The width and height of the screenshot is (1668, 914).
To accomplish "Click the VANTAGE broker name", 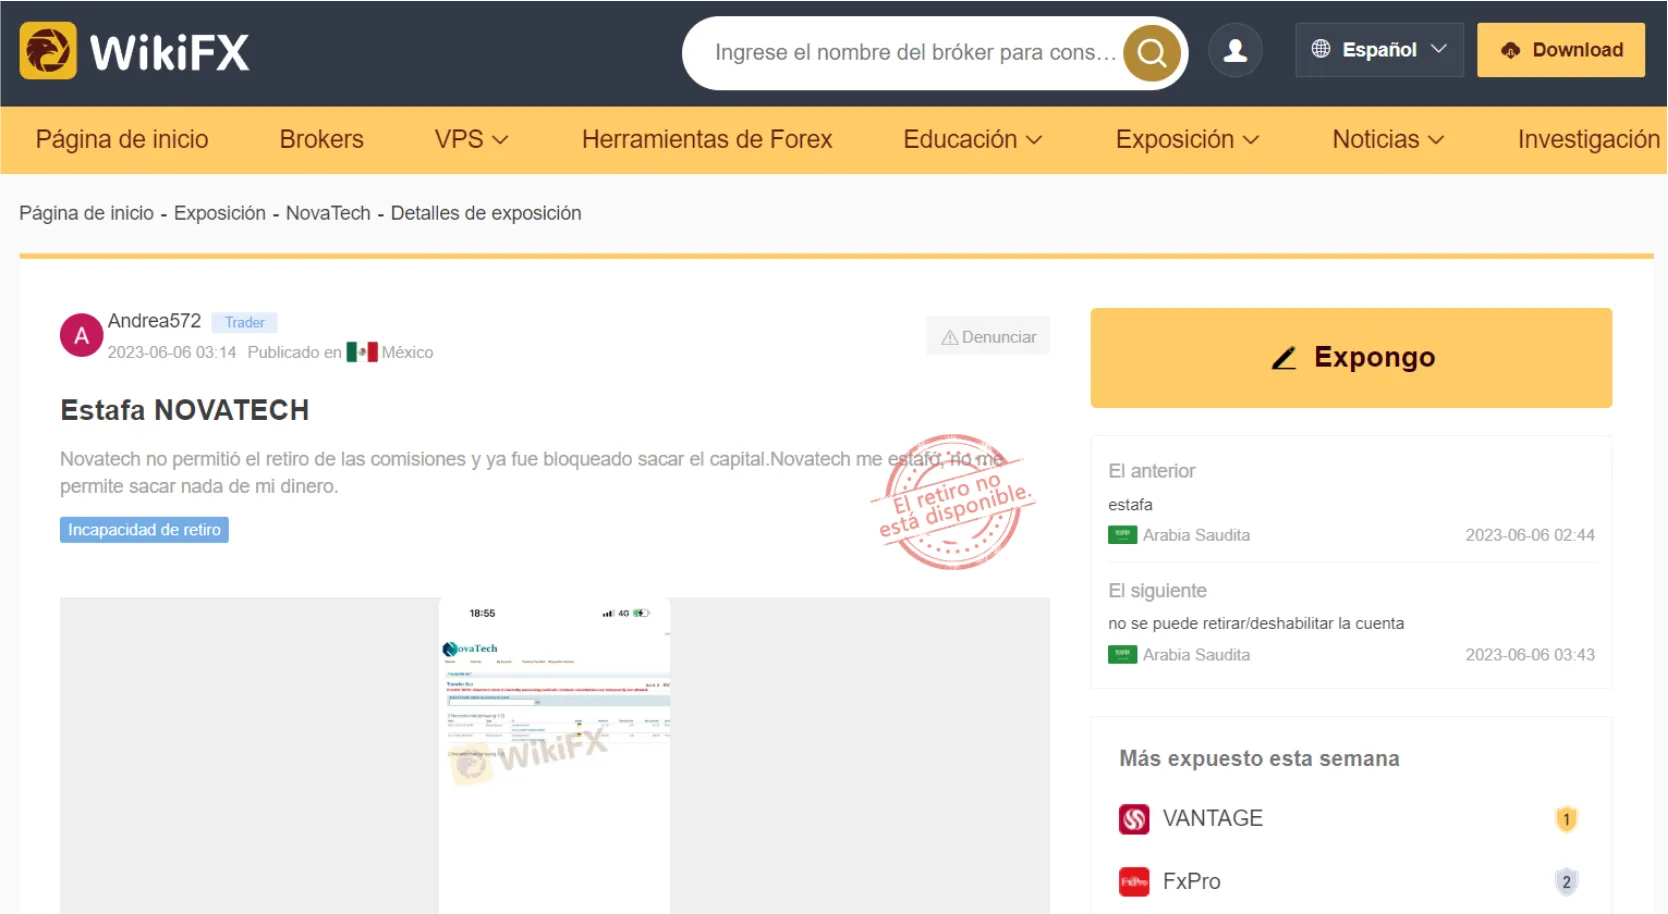I will pos(1213,819).
